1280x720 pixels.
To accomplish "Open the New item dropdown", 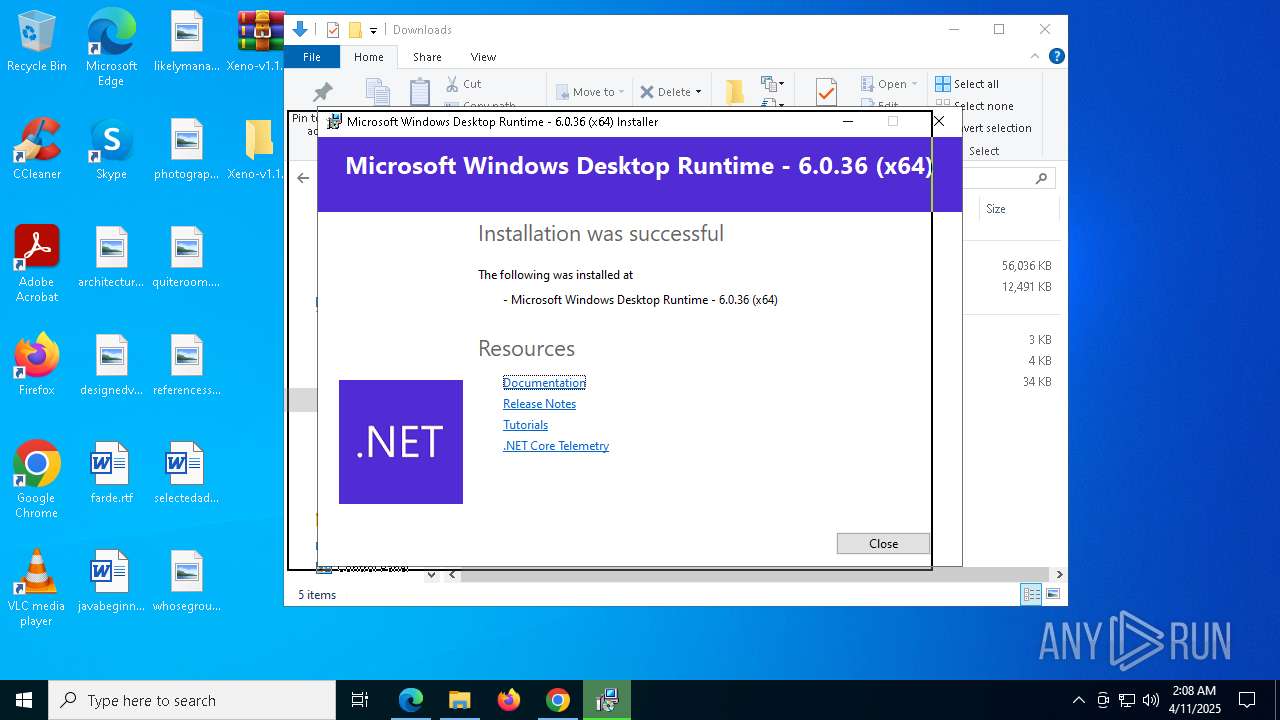I will pyautogui.click(x=773, y=84).
